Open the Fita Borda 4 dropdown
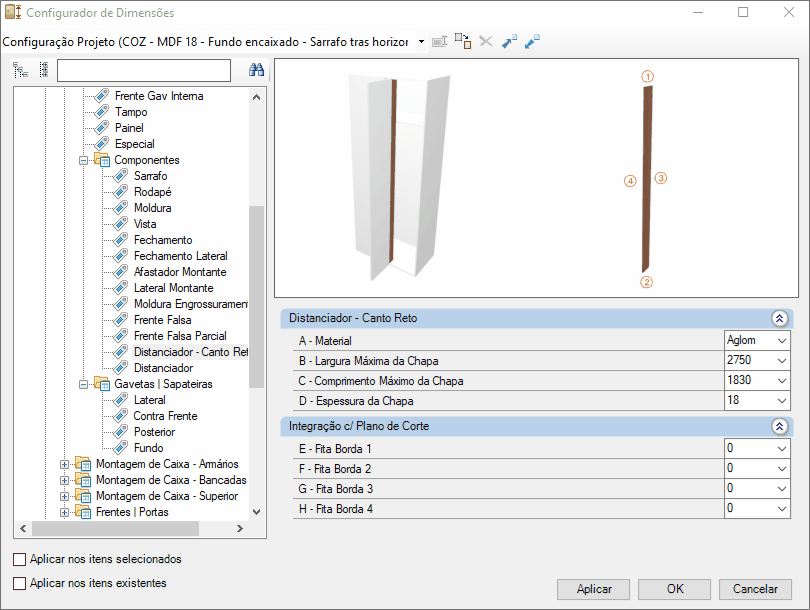Image resolution: width=810 pixels, height=610 pixels. coord(782,509)
